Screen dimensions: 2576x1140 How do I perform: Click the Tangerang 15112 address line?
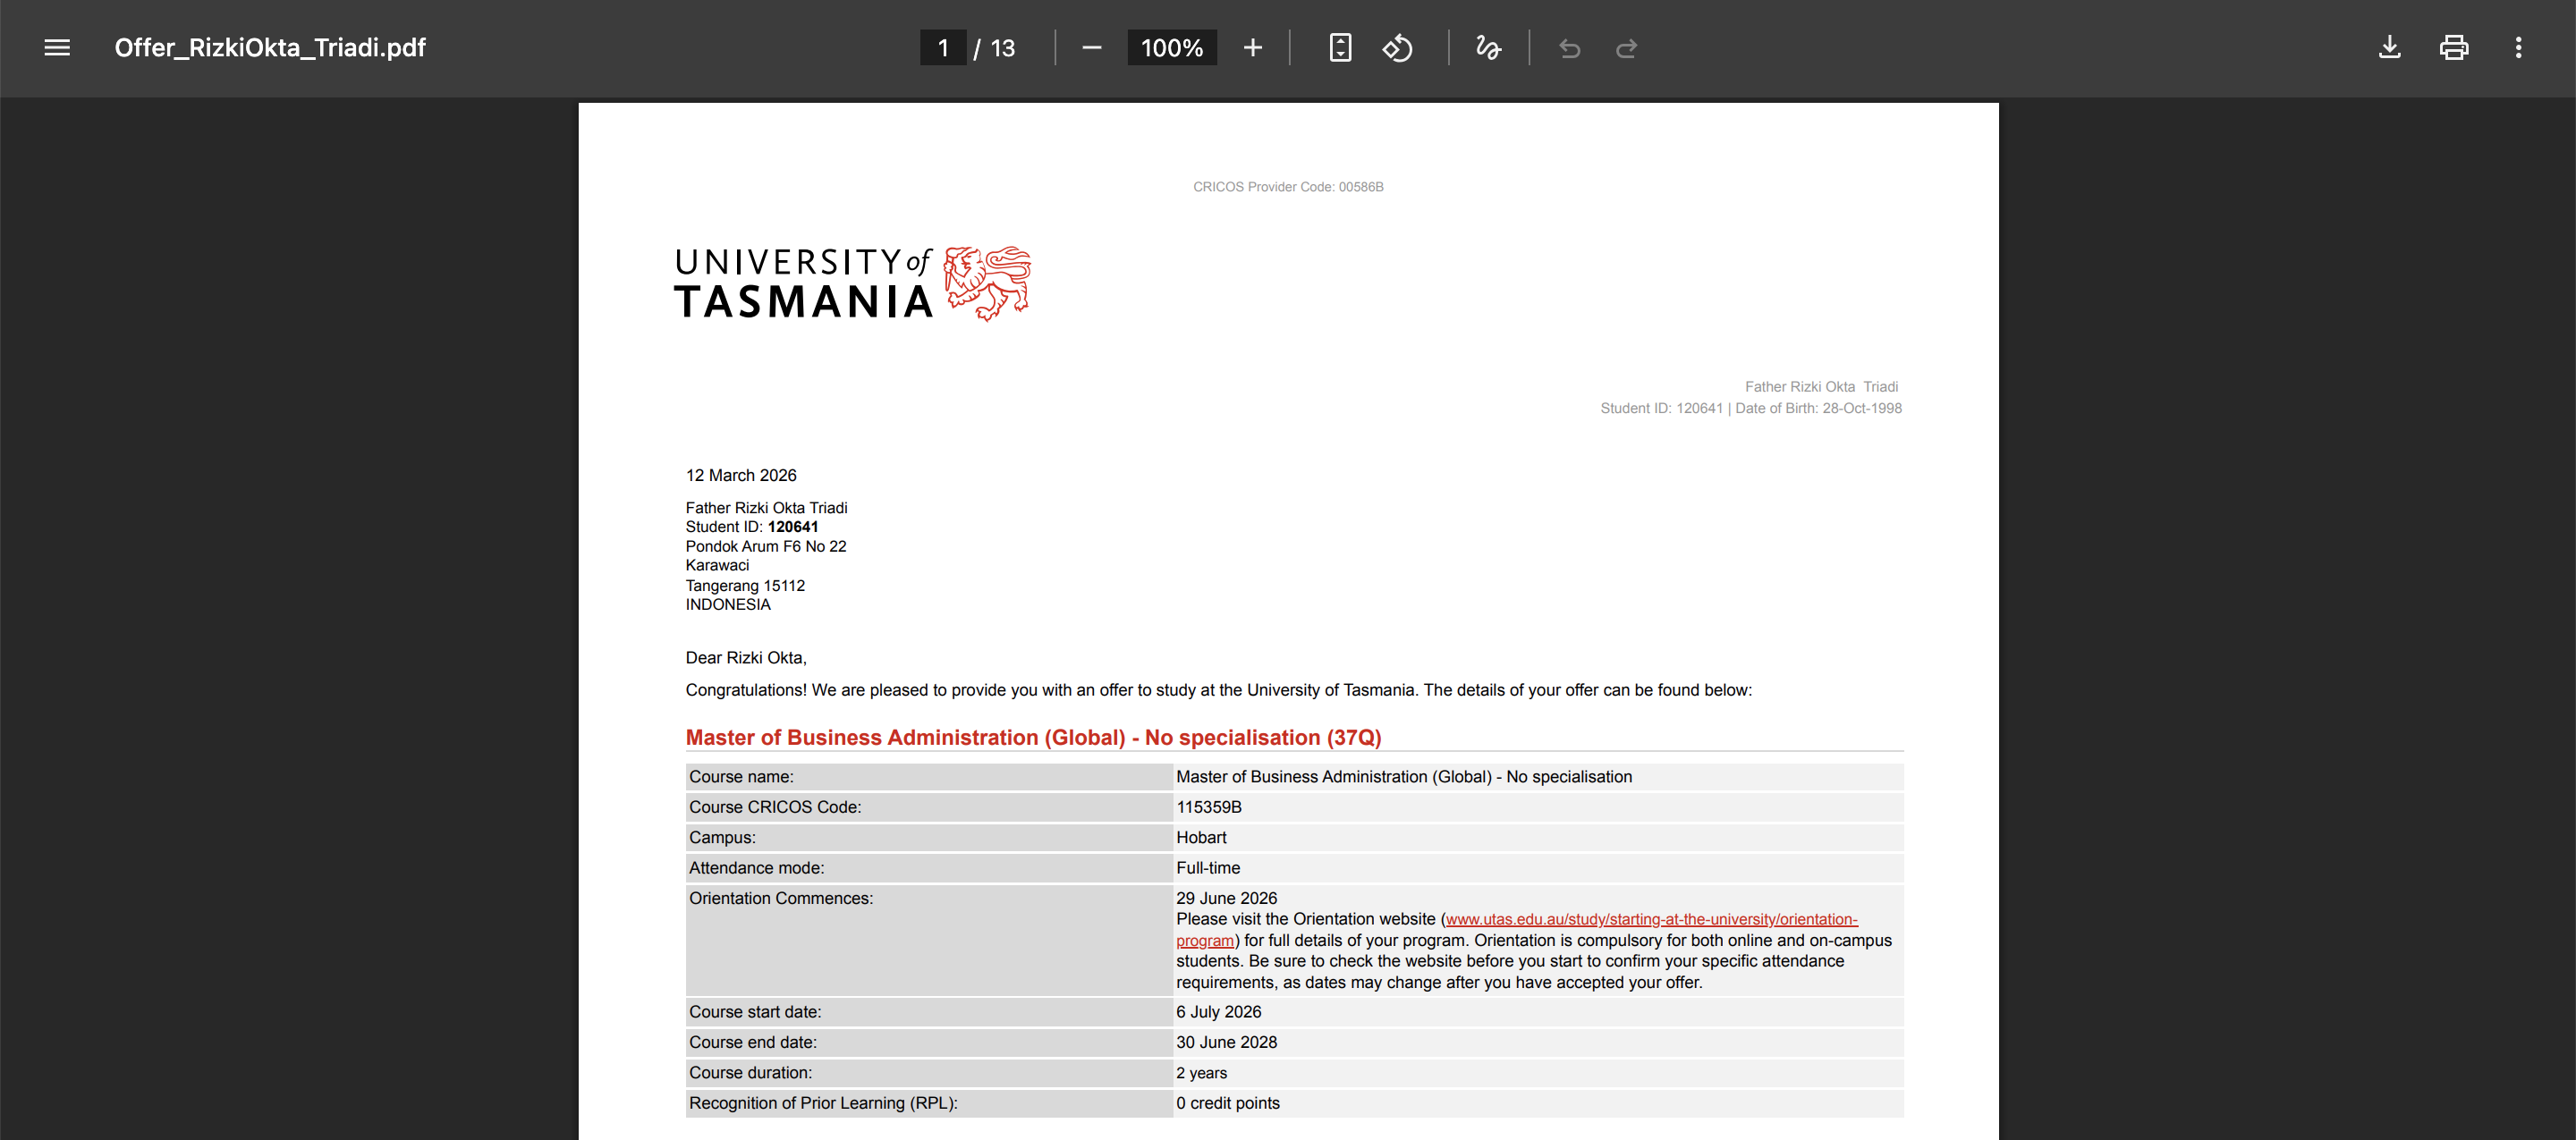(x=745, y=586)
